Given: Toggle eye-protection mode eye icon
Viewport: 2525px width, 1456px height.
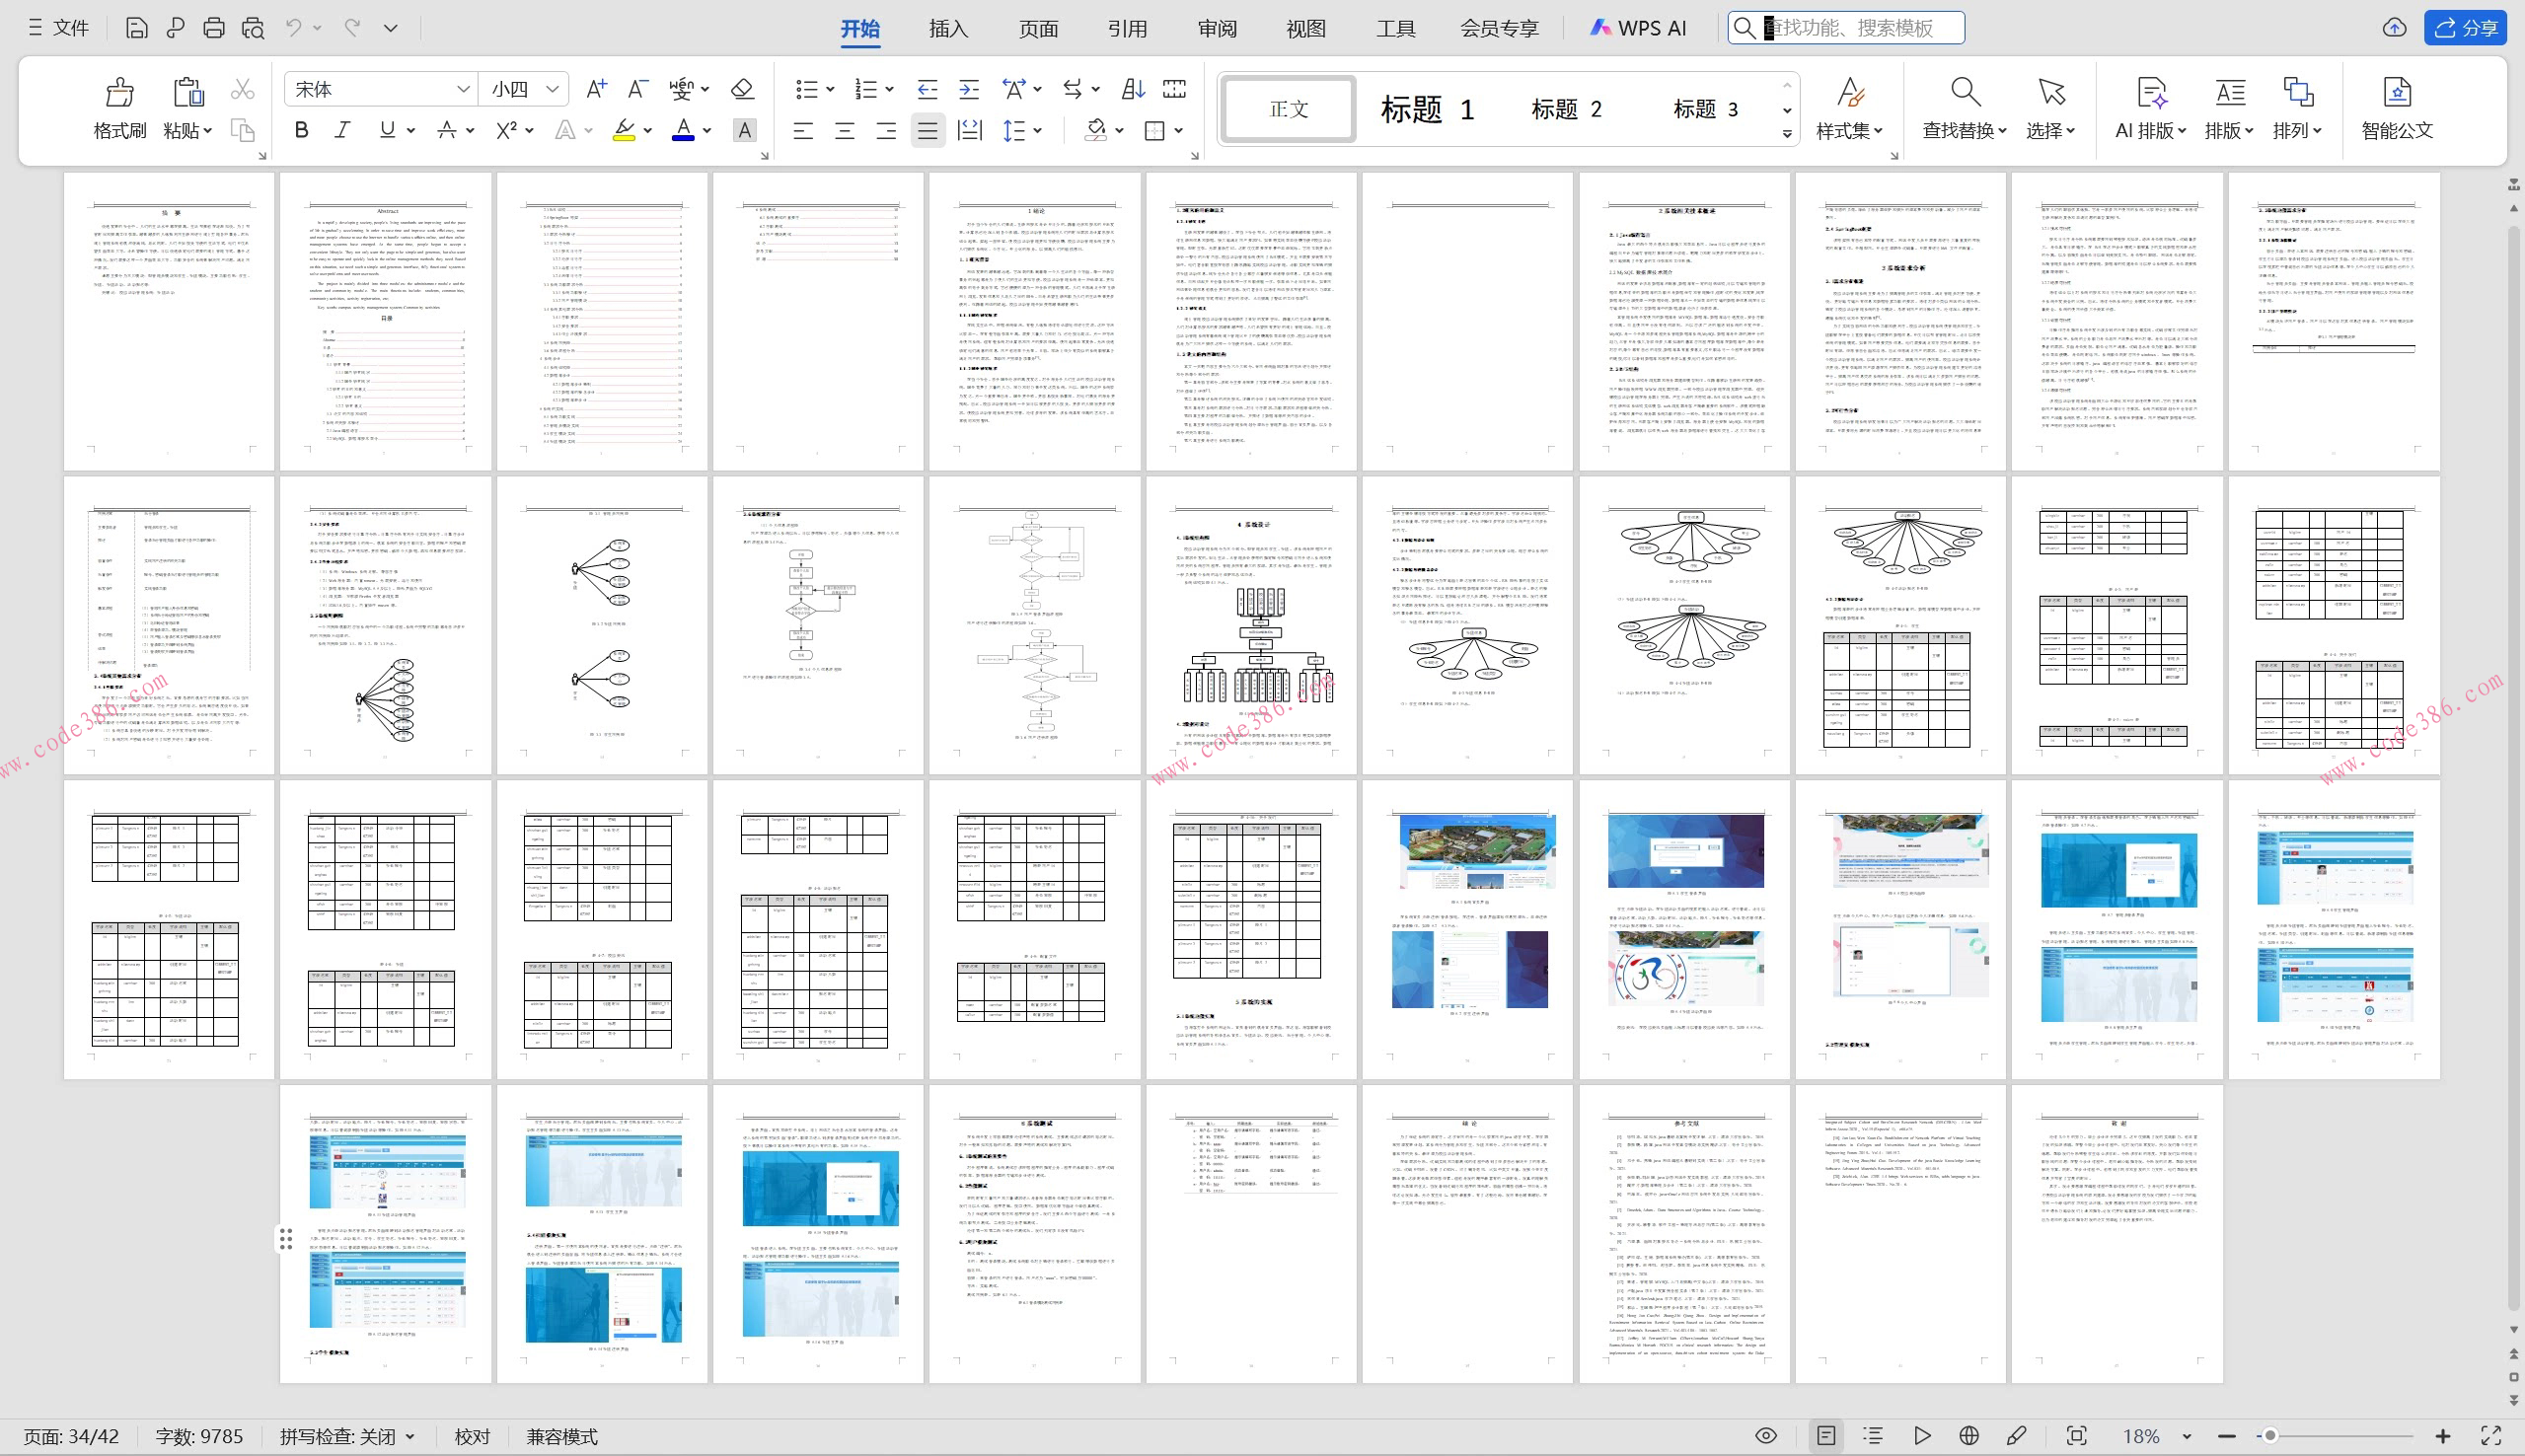Looking at the screenshot, I should point(1766,1436).
